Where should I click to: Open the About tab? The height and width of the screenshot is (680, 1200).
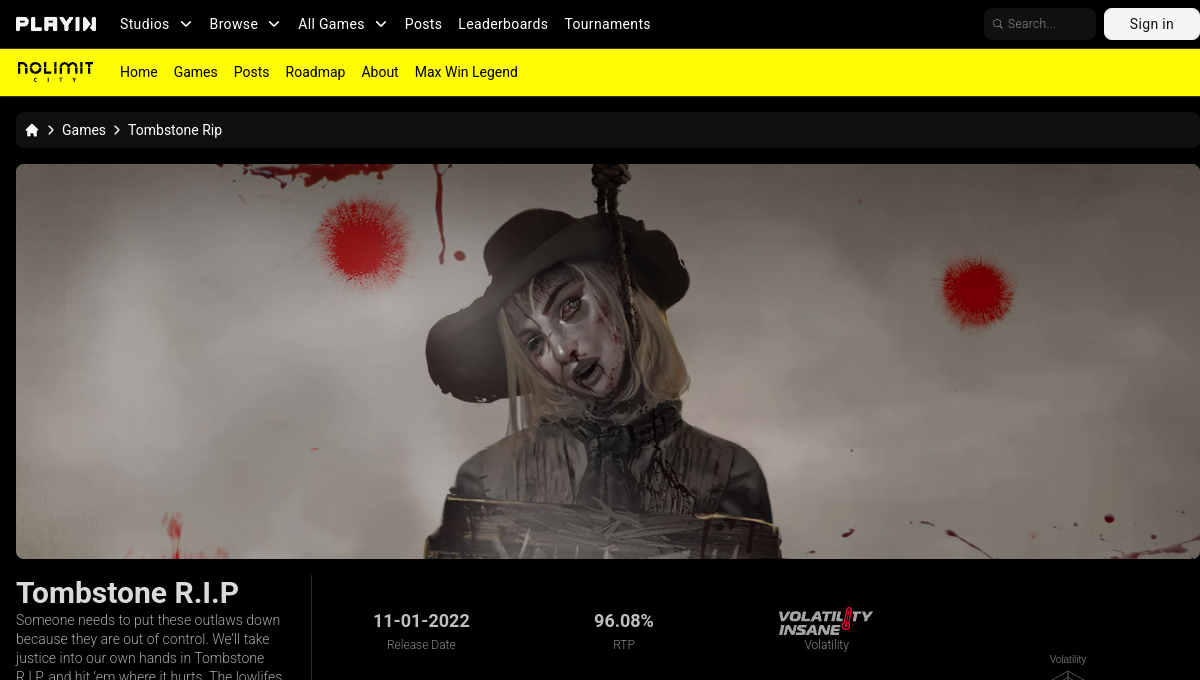click(380, 72)
